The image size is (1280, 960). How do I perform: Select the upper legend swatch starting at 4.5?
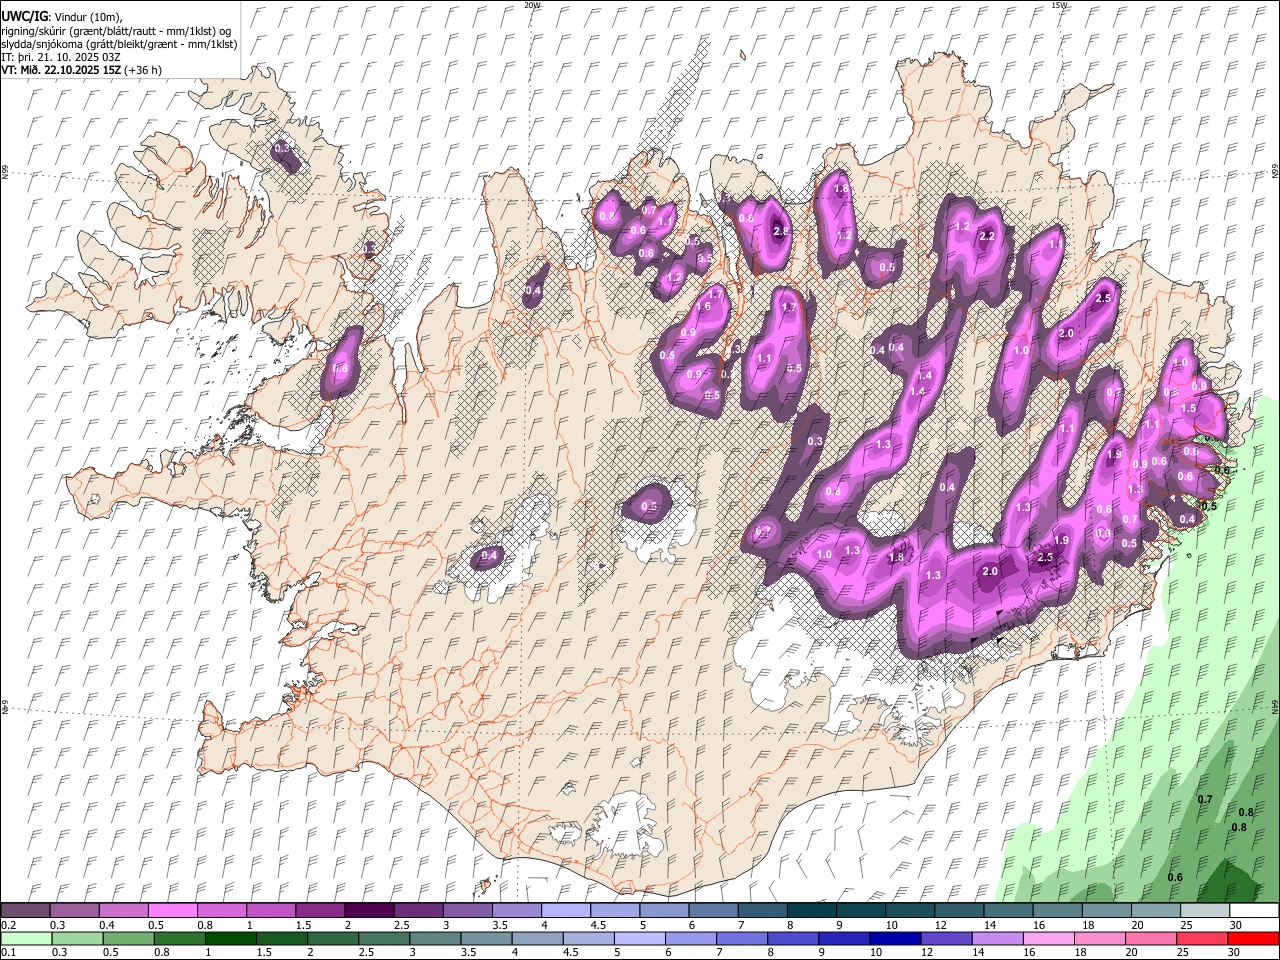tap(613, 910)
